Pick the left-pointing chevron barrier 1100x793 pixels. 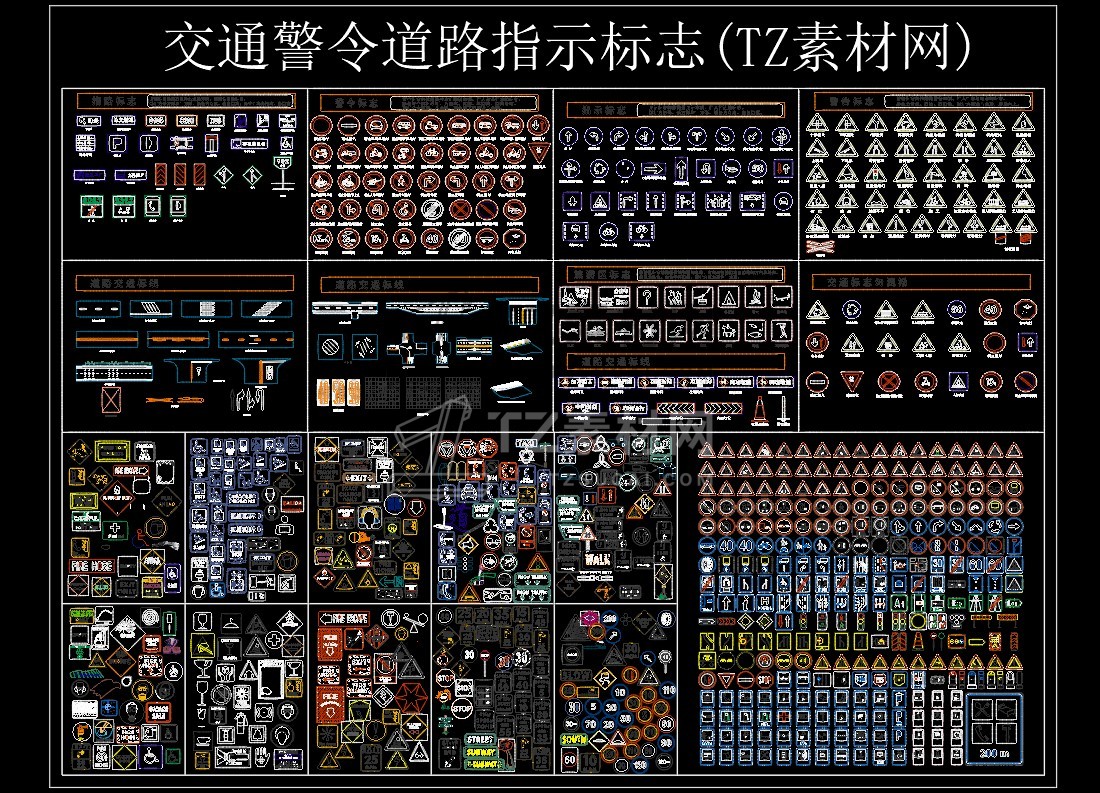(x=675, y=408)
